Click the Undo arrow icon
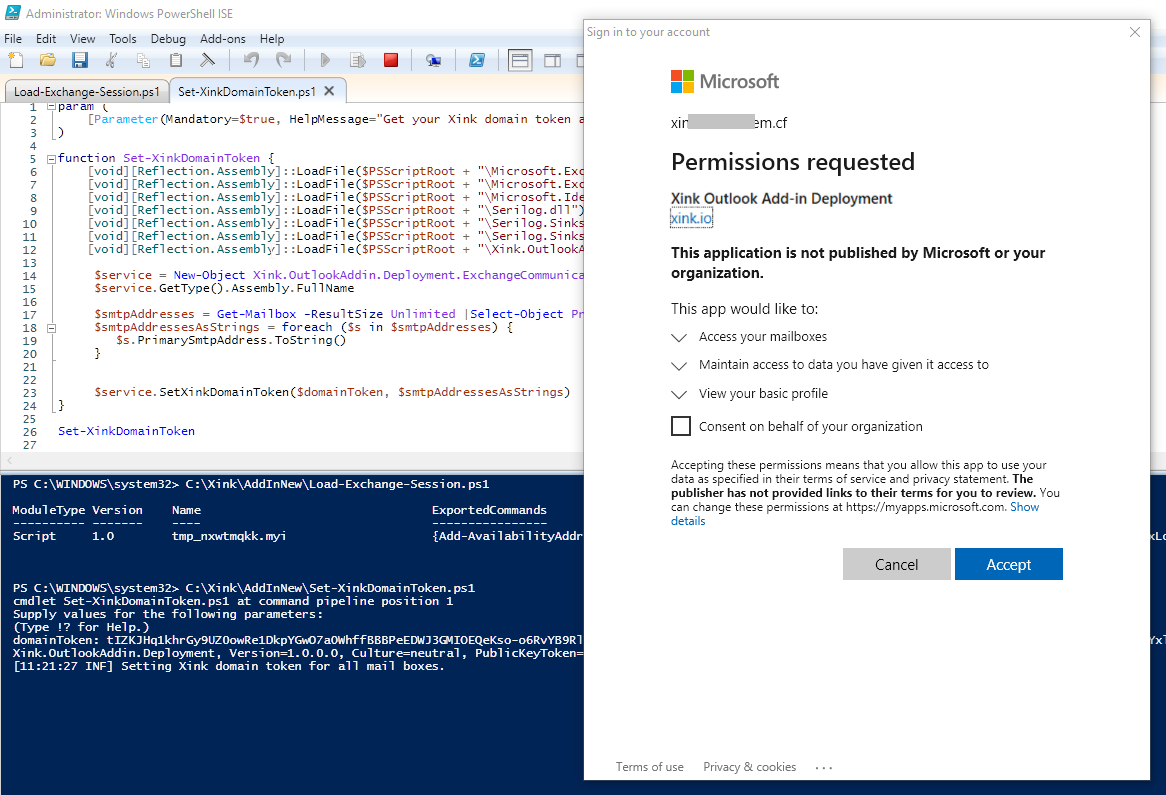The image size is (1166, 795). [251, 60]
